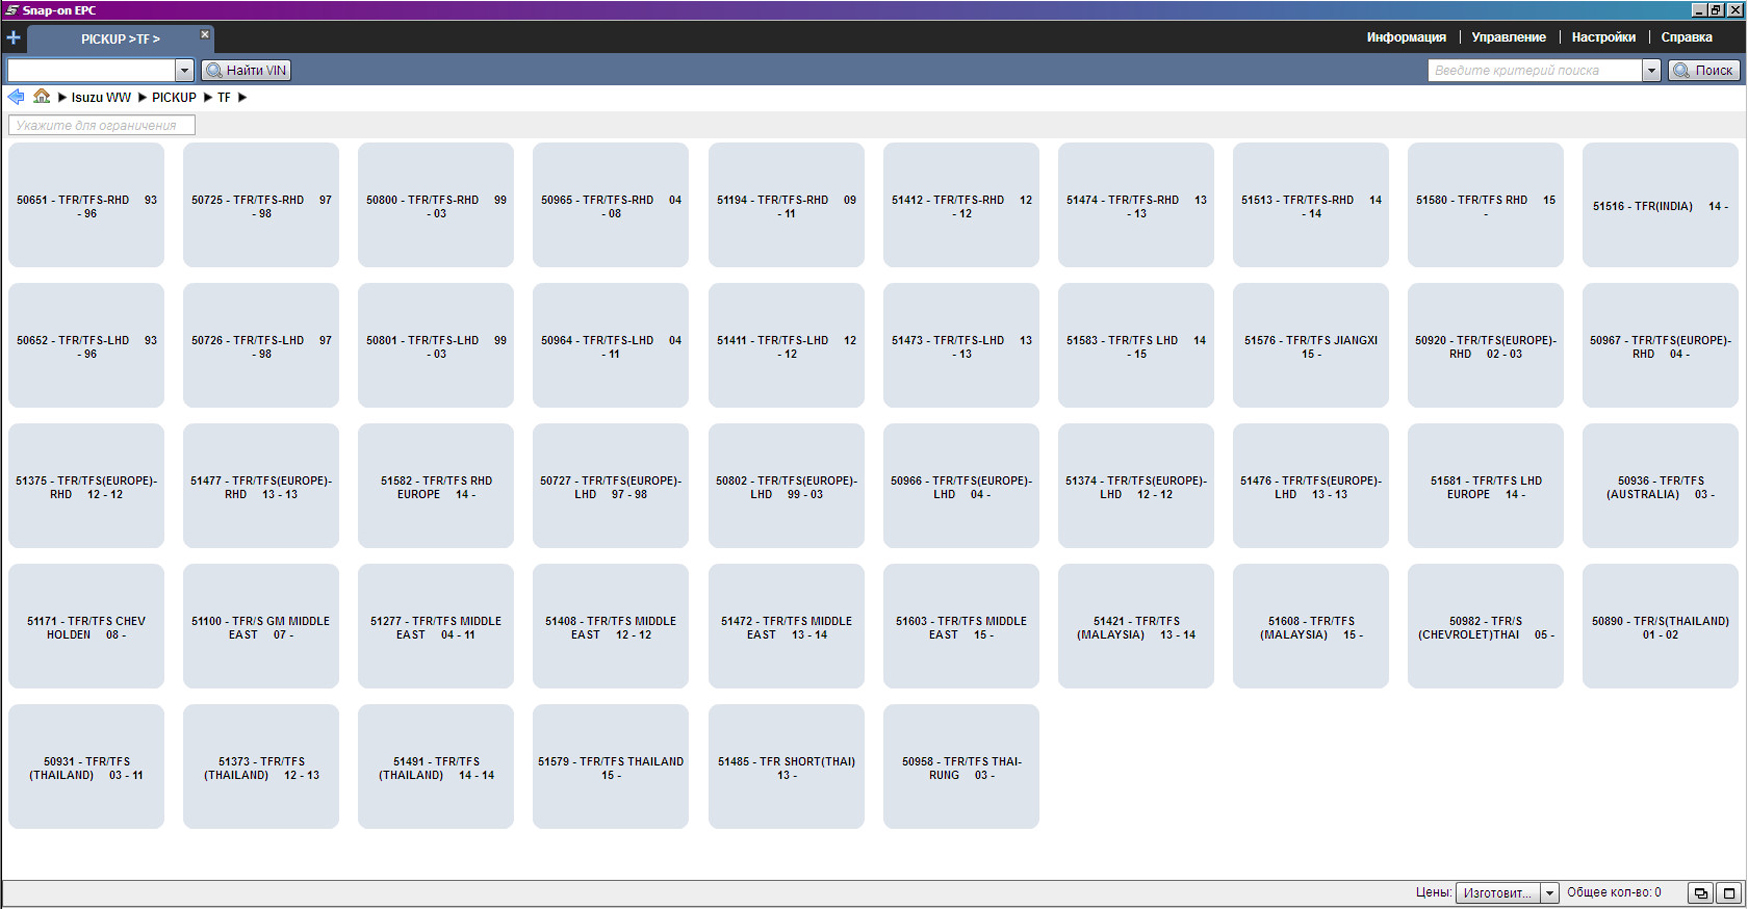The image size is (1748, 909).
Task: Open the Справка menu
Action: (1686, 37)
